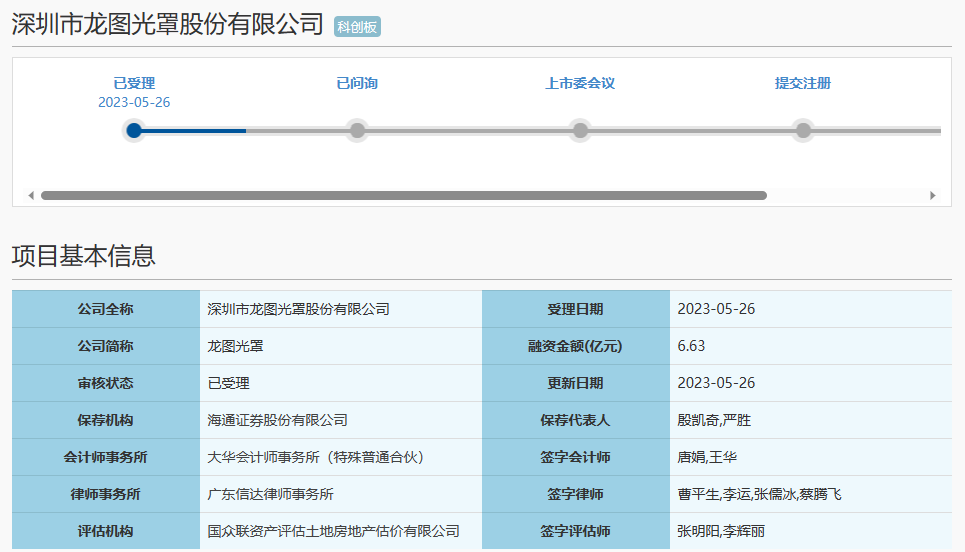
Task: Click the horizontal timeline scrollbar thumb
Action: pyautogui.click(x=404, y=196)
